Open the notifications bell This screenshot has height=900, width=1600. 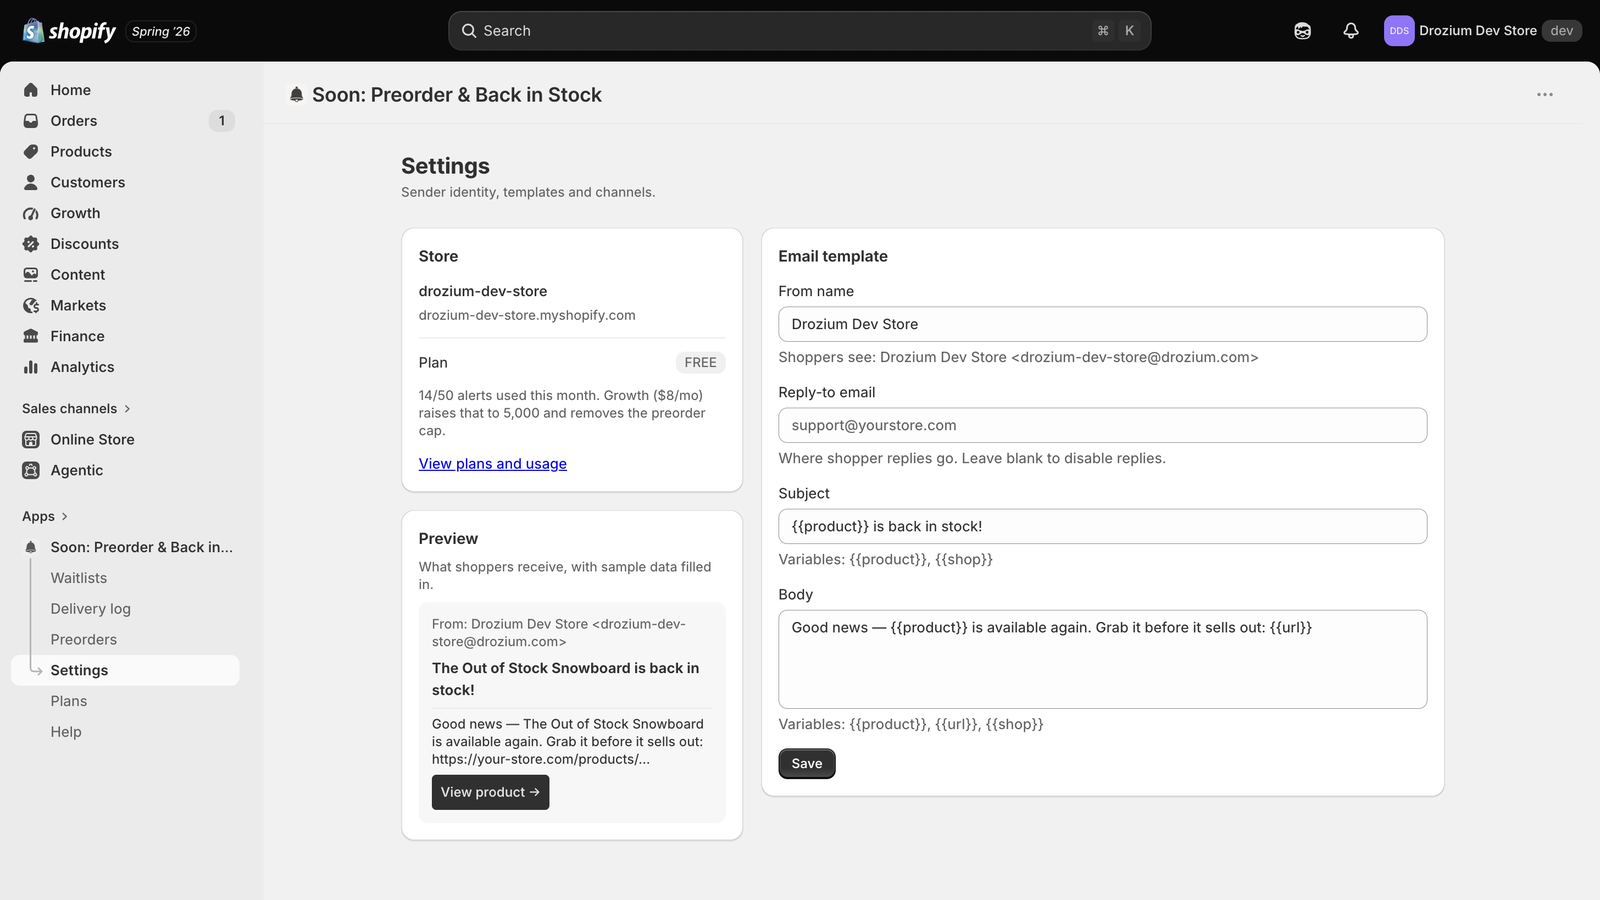point(1351,31)
